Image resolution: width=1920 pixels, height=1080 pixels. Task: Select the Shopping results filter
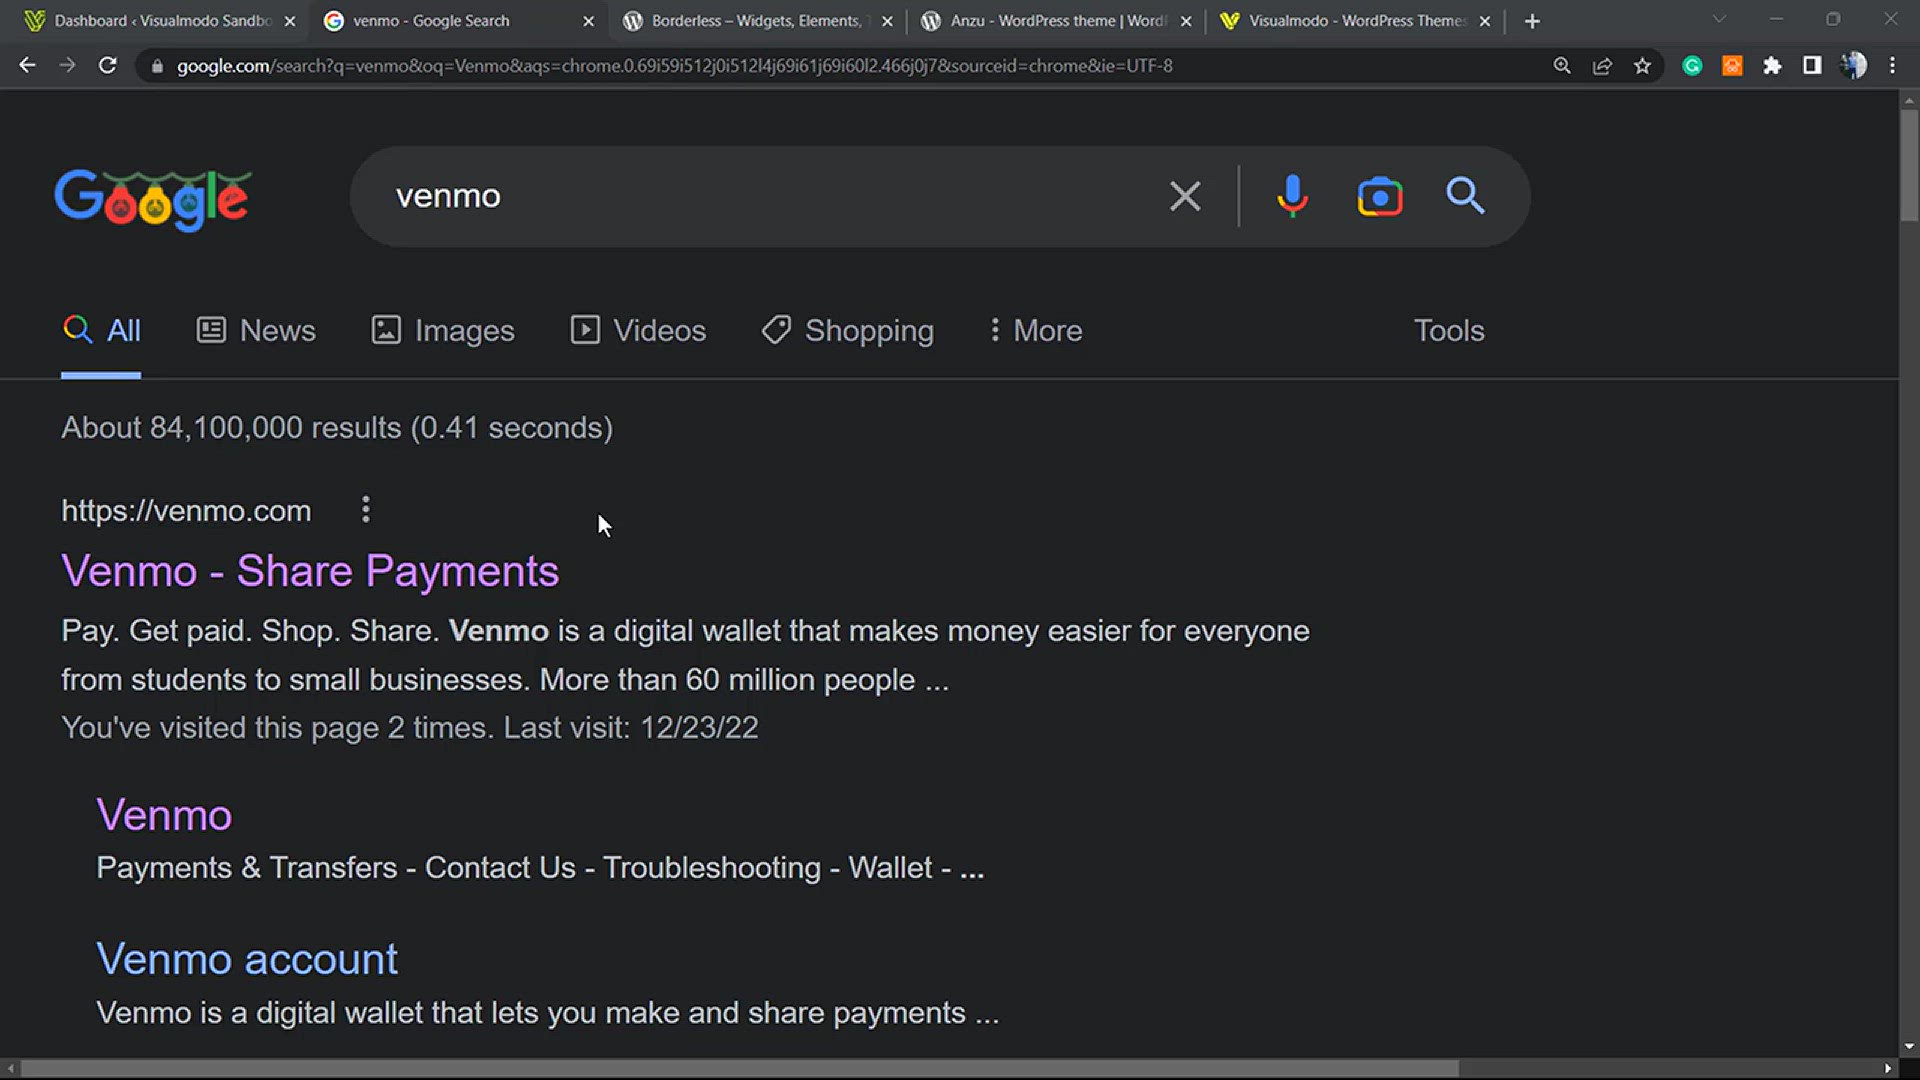click(x=848, y=331)
